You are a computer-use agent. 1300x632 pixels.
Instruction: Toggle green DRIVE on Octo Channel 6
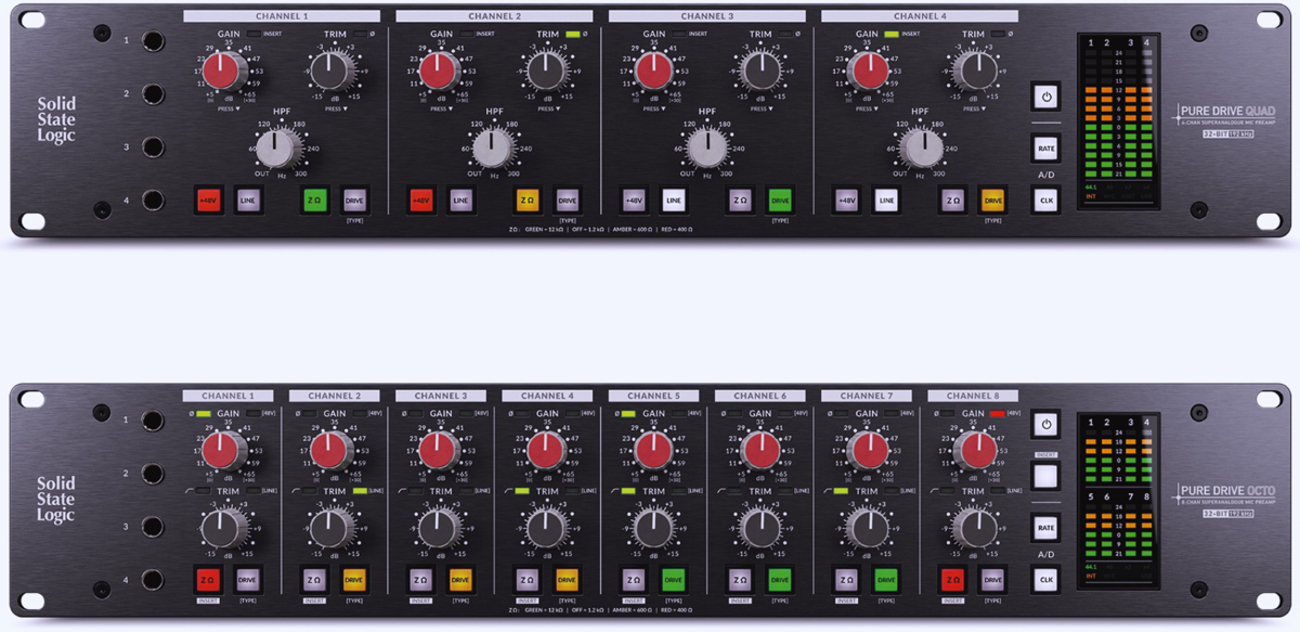[780, 579]
